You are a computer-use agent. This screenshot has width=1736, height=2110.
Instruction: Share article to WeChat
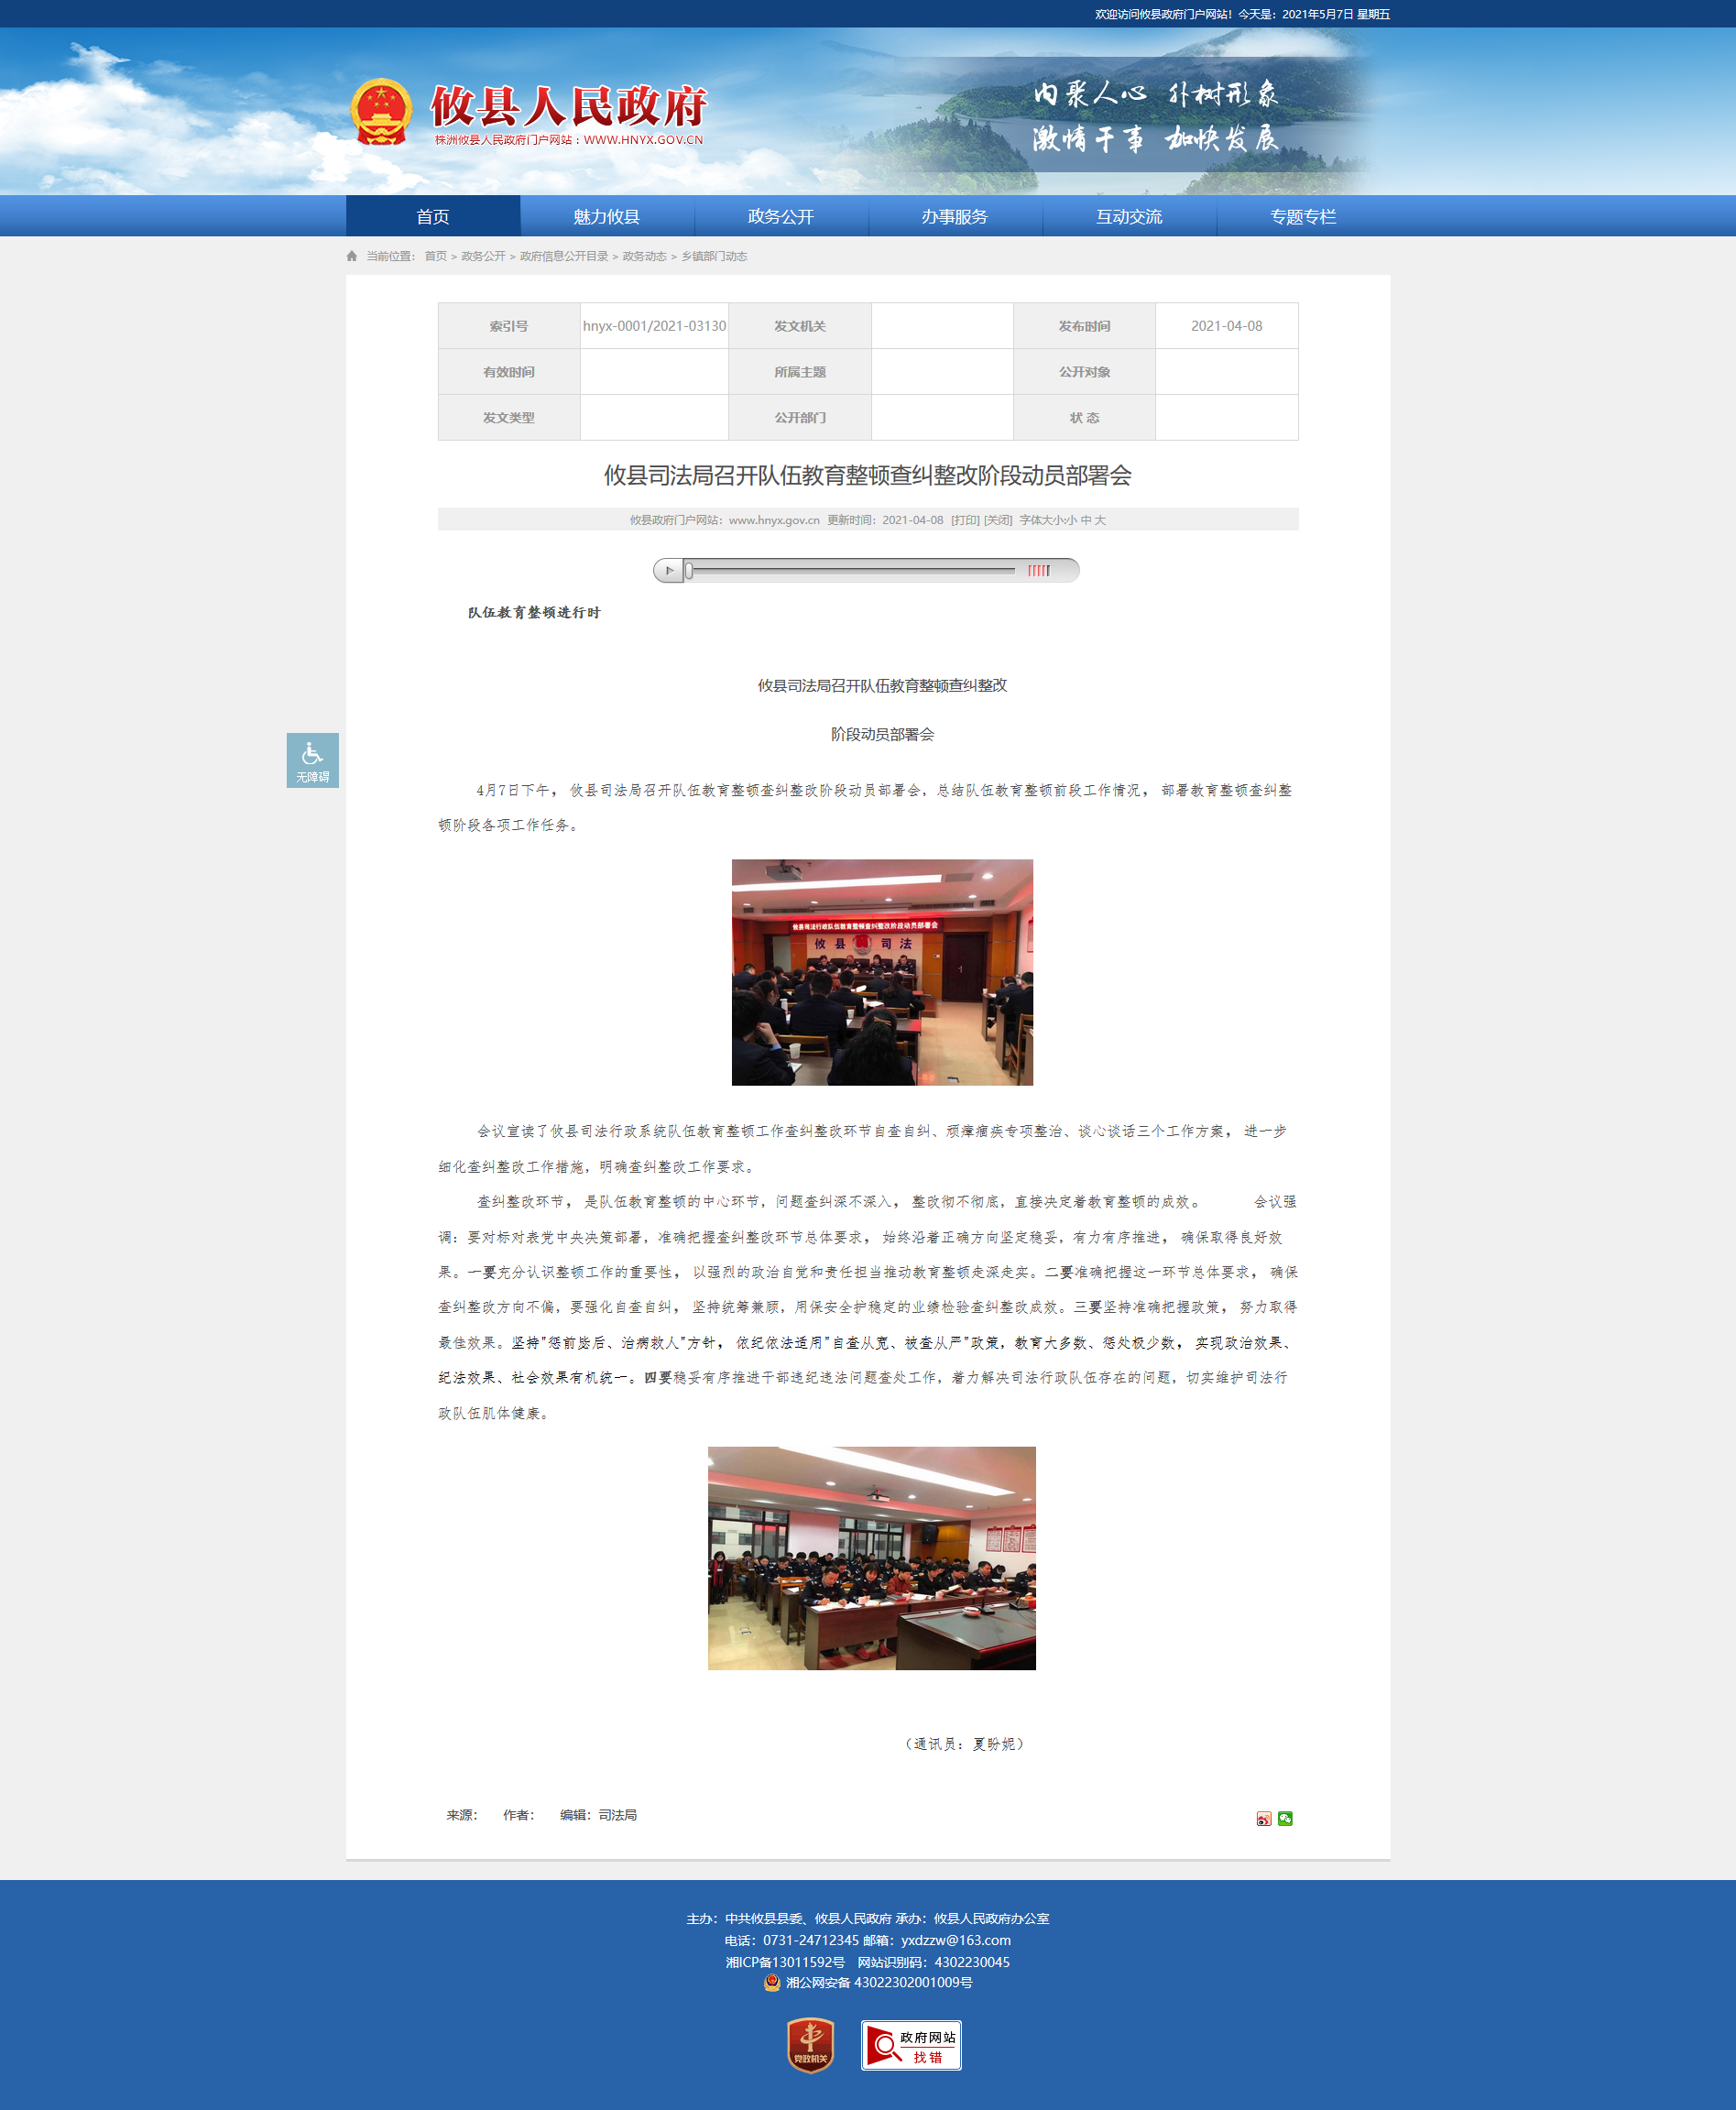1285,1818
